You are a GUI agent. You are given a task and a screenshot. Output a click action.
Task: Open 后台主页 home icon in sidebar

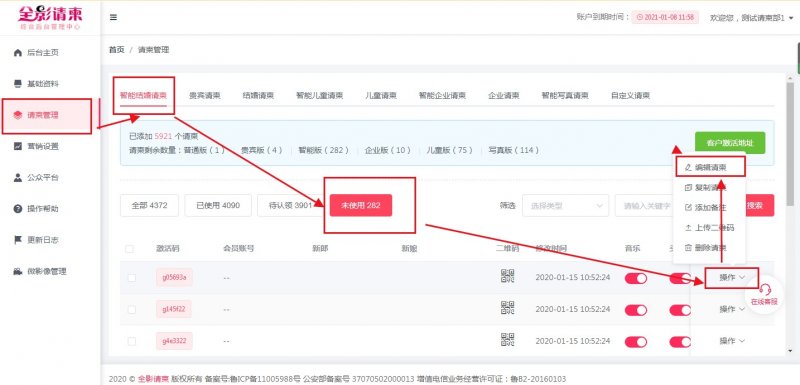tap(18, 53)
